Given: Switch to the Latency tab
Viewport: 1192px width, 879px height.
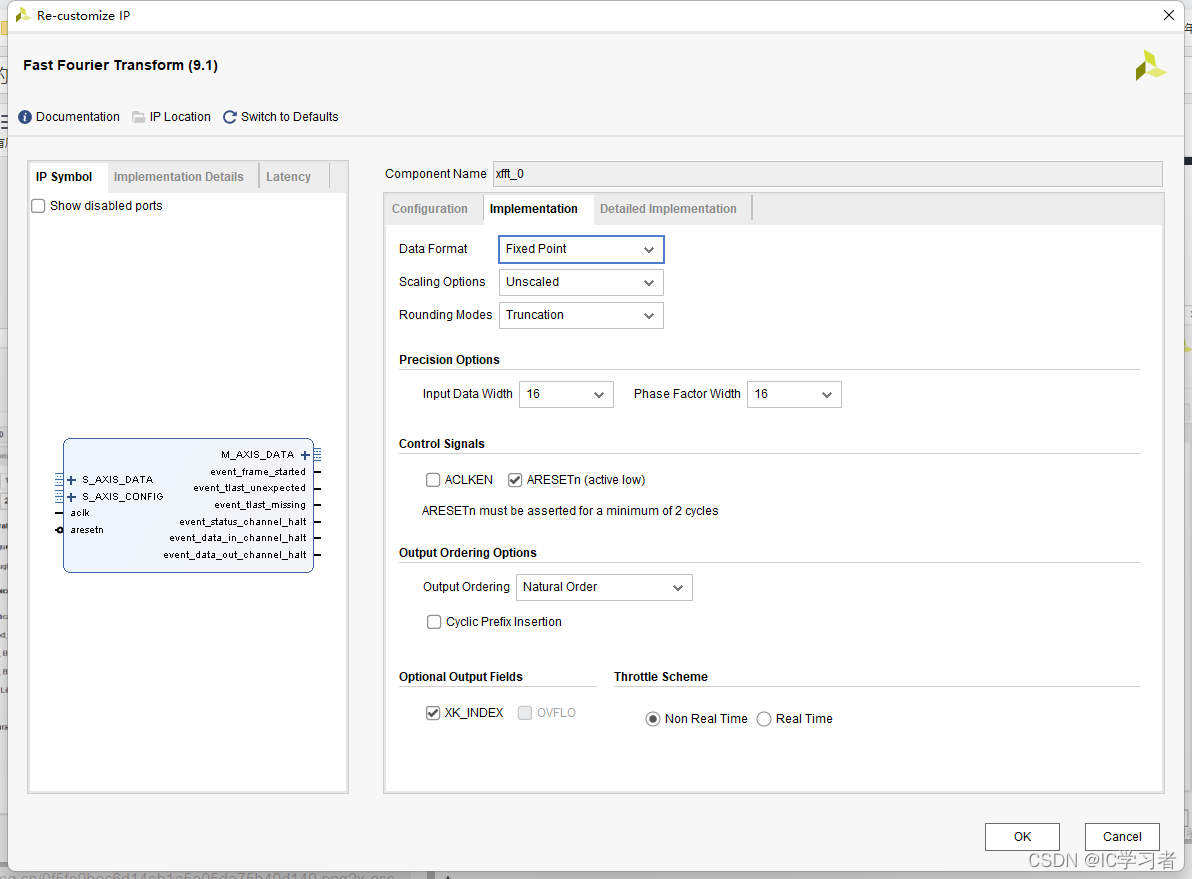Looking at the screenshot, I should coord(288,176).
